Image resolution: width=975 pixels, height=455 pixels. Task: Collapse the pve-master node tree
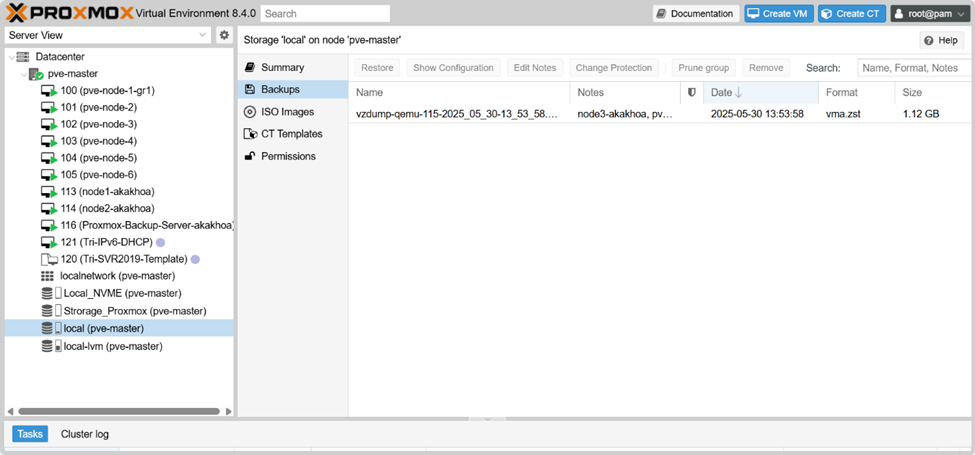22,74
